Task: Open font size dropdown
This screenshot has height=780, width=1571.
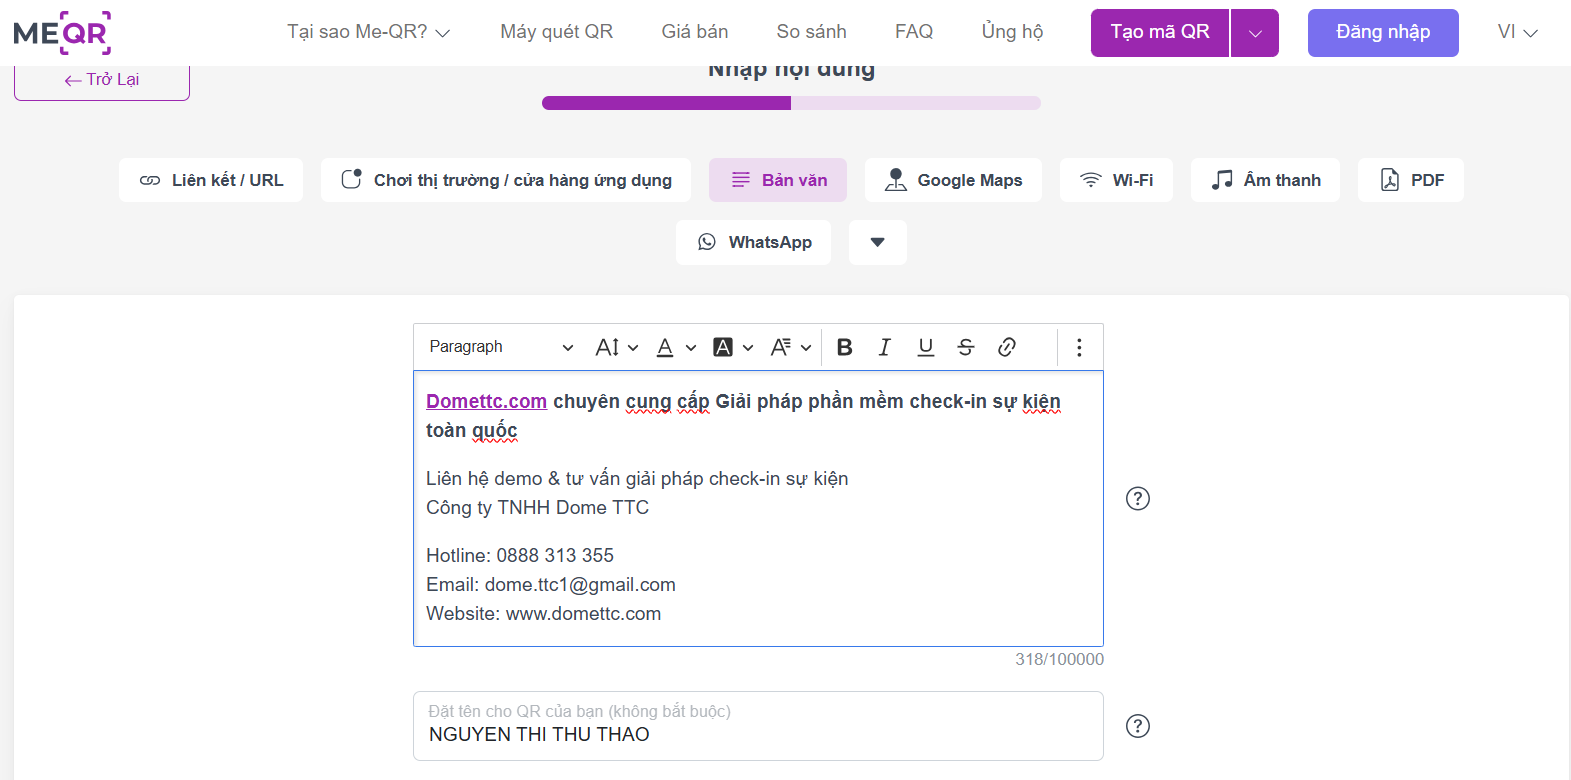Action: (x=617, y=347)
